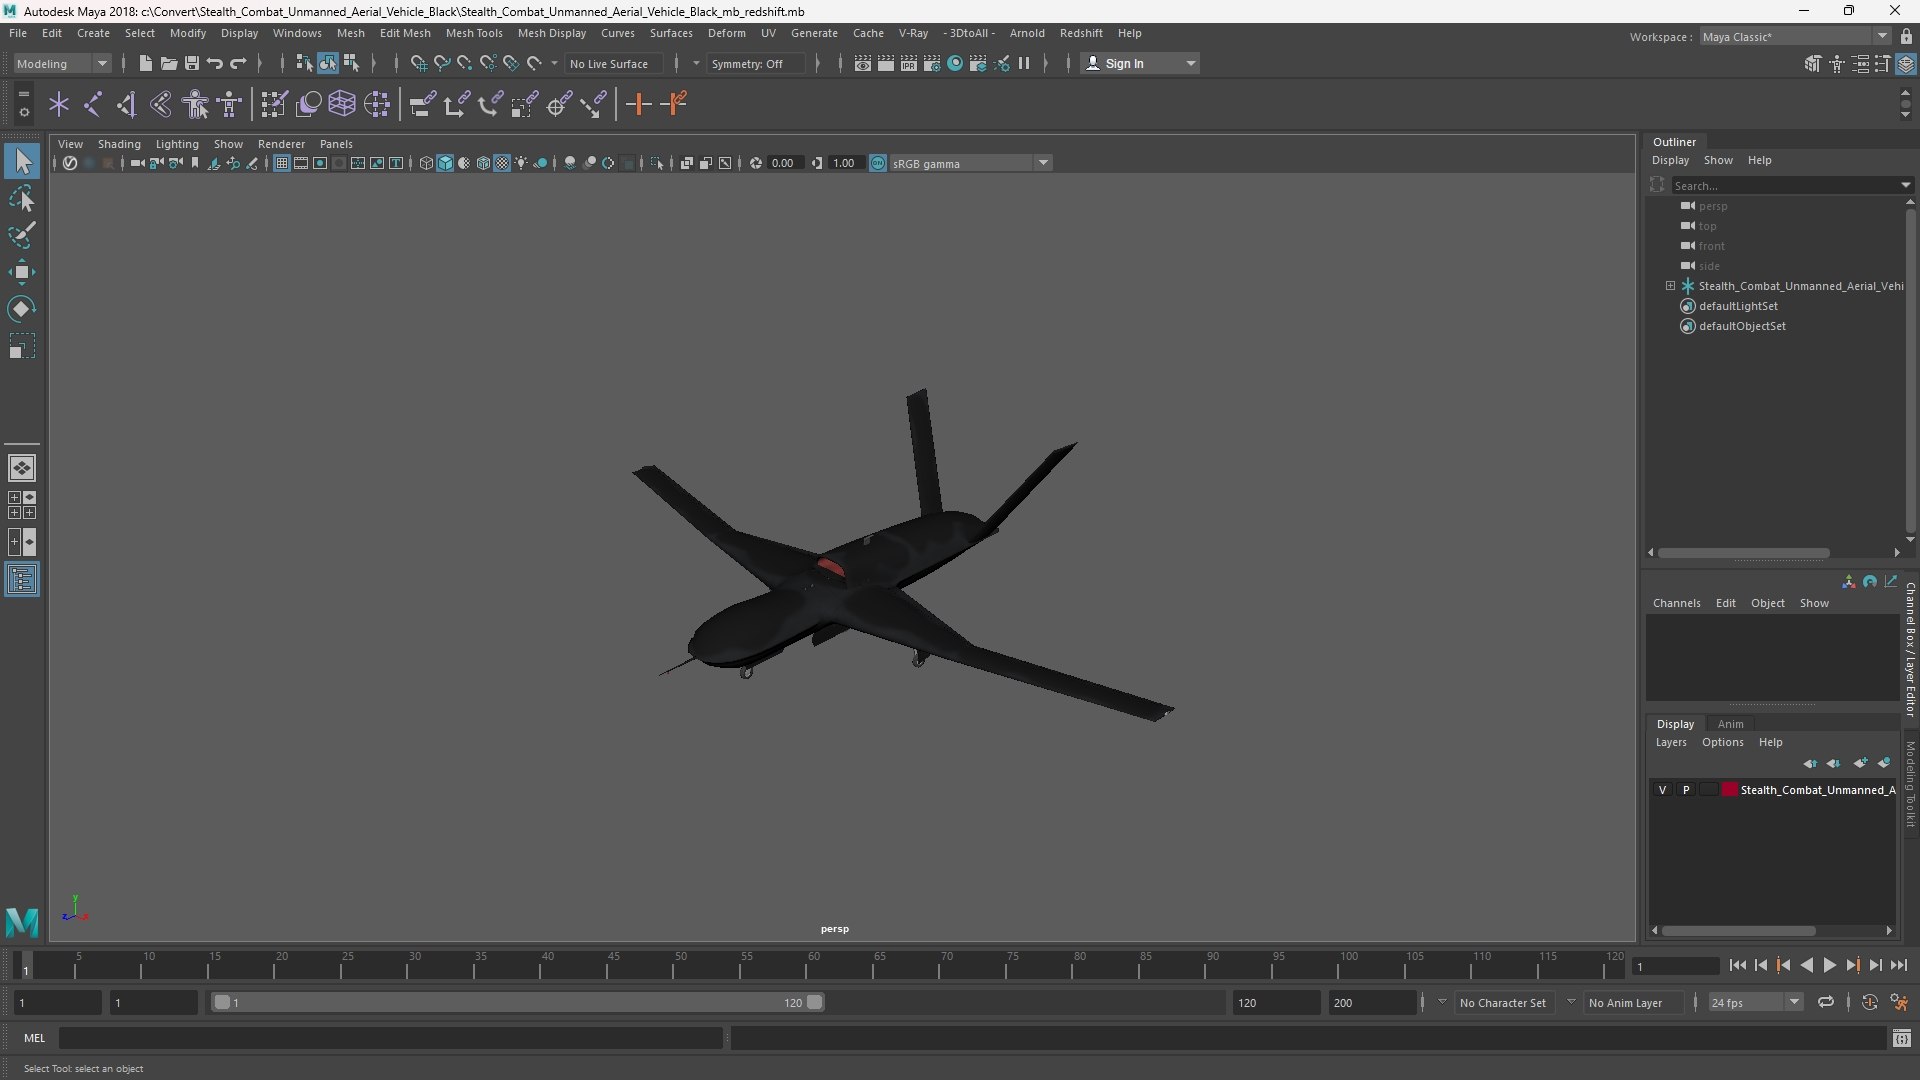Click the Open Scene folder icon
1920x1080 pixels.
pyautogui.click(x=168, y=63)
